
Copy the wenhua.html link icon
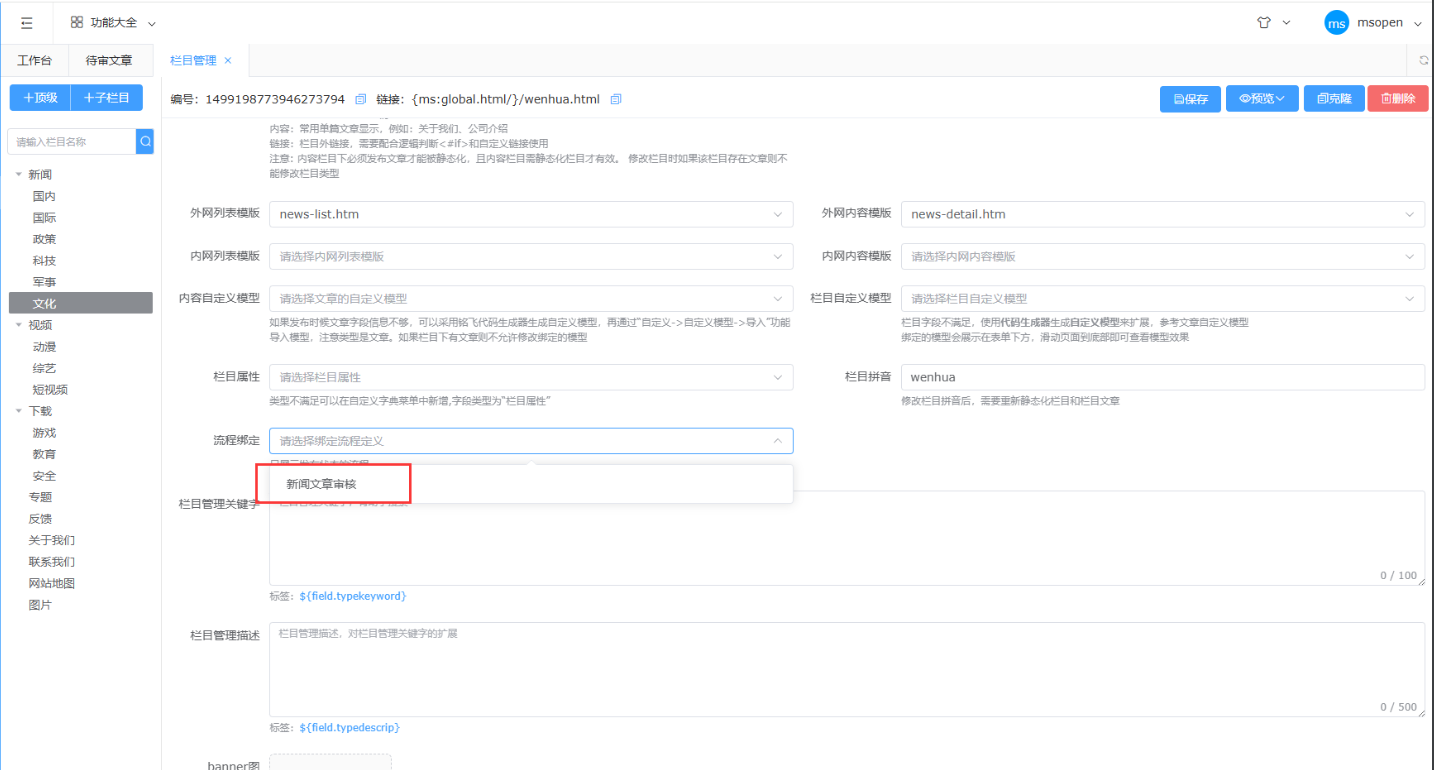point(616,99)
